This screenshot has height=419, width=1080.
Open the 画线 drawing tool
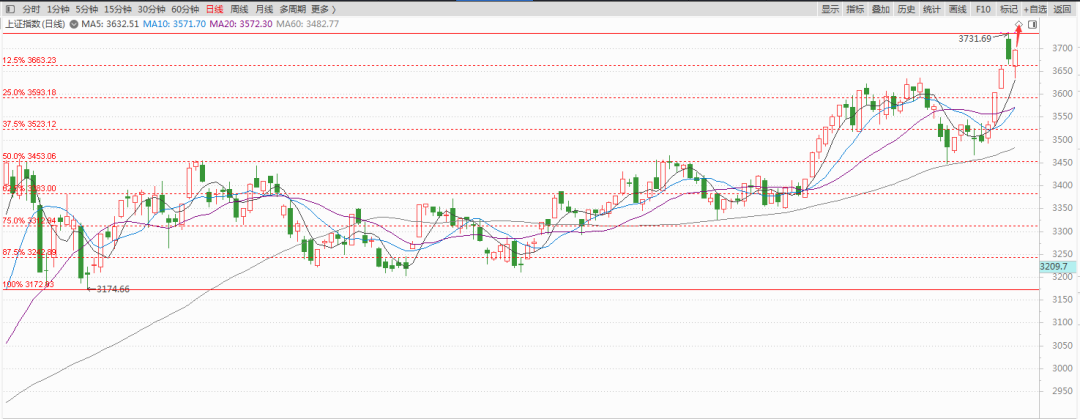957,9
